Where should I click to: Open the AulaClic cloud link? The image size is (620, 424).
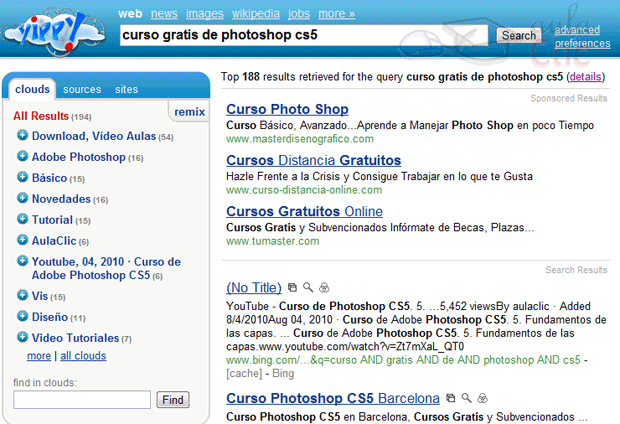(54, 240)
